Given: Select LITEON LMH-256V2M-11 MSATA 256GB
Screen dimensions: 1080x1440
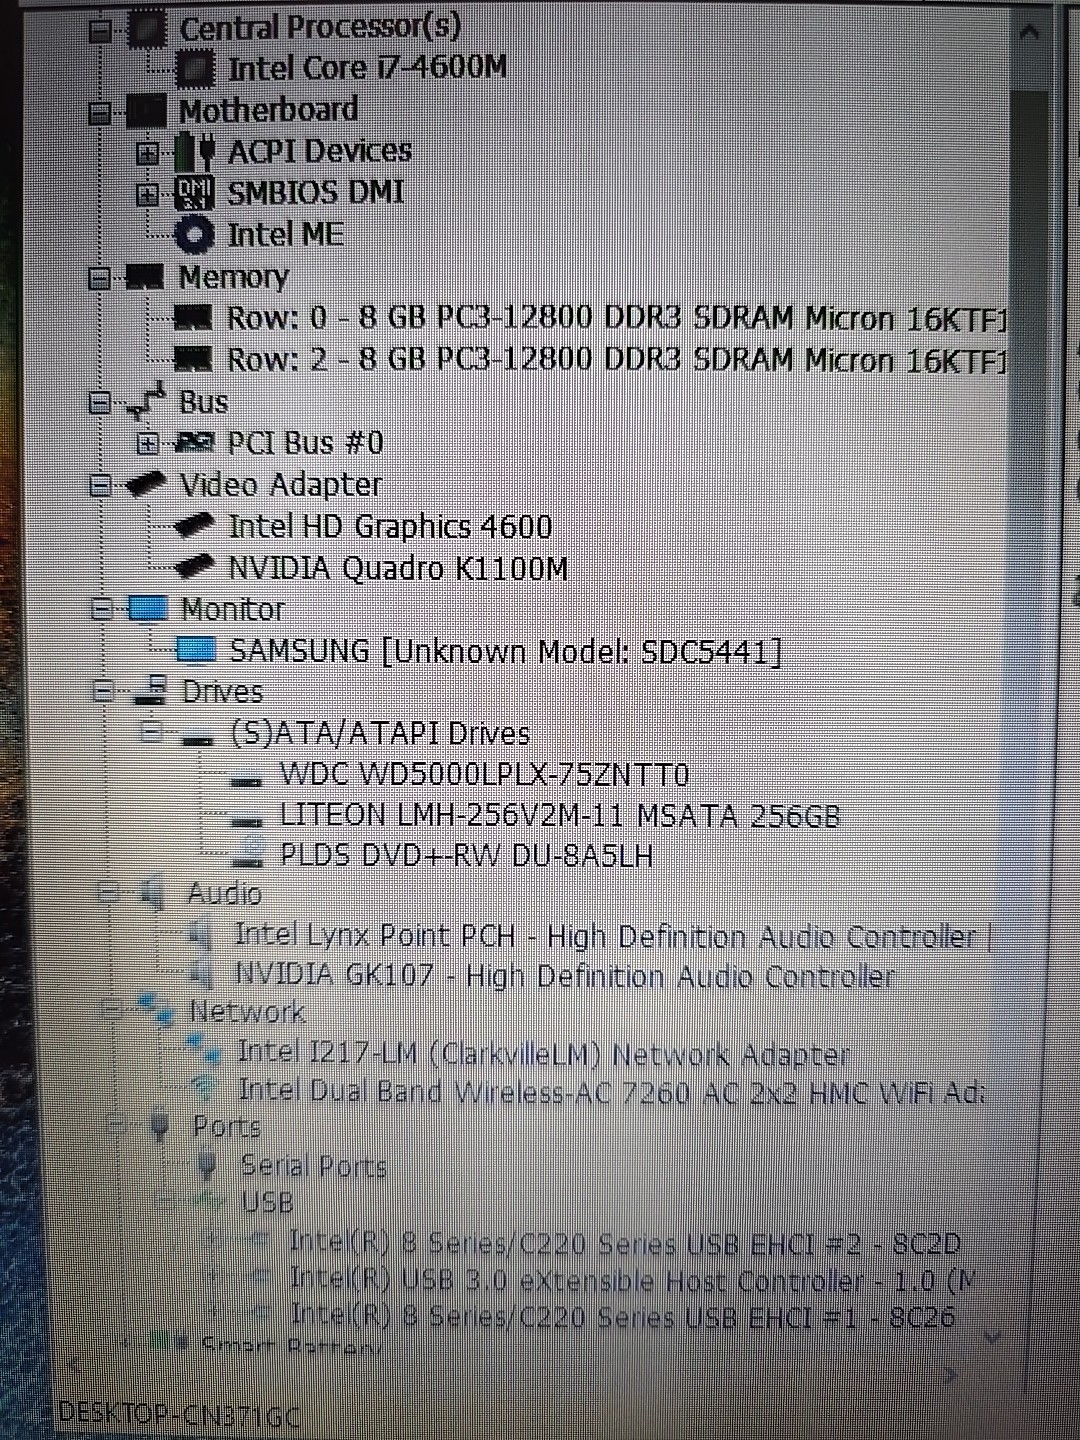Looking at the screenshot, I should 559,815.
